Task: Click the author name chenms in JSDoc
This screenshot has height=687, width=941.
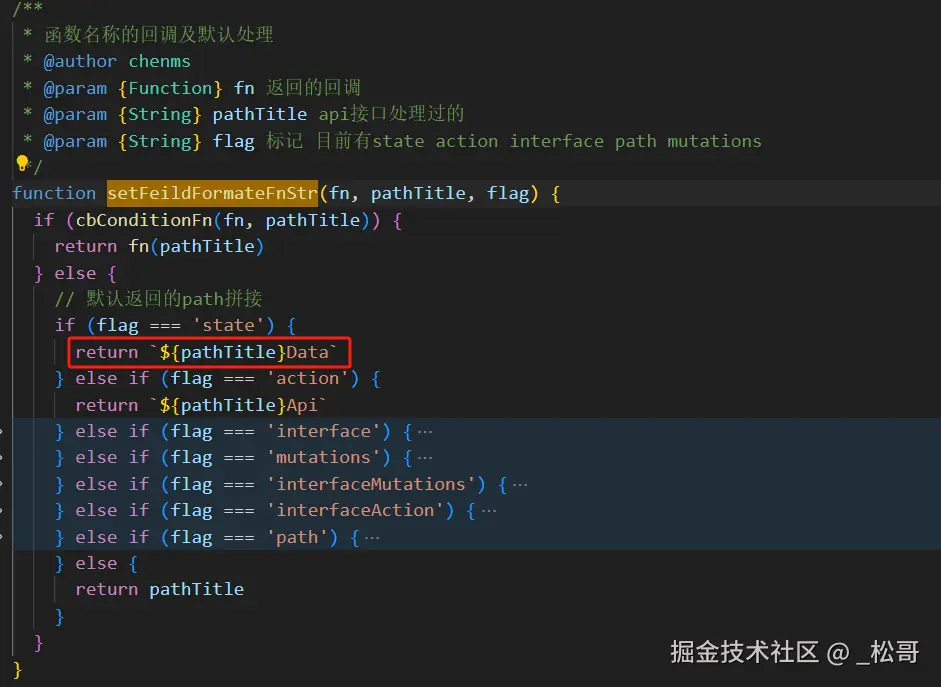Action: tap(159, 62)
